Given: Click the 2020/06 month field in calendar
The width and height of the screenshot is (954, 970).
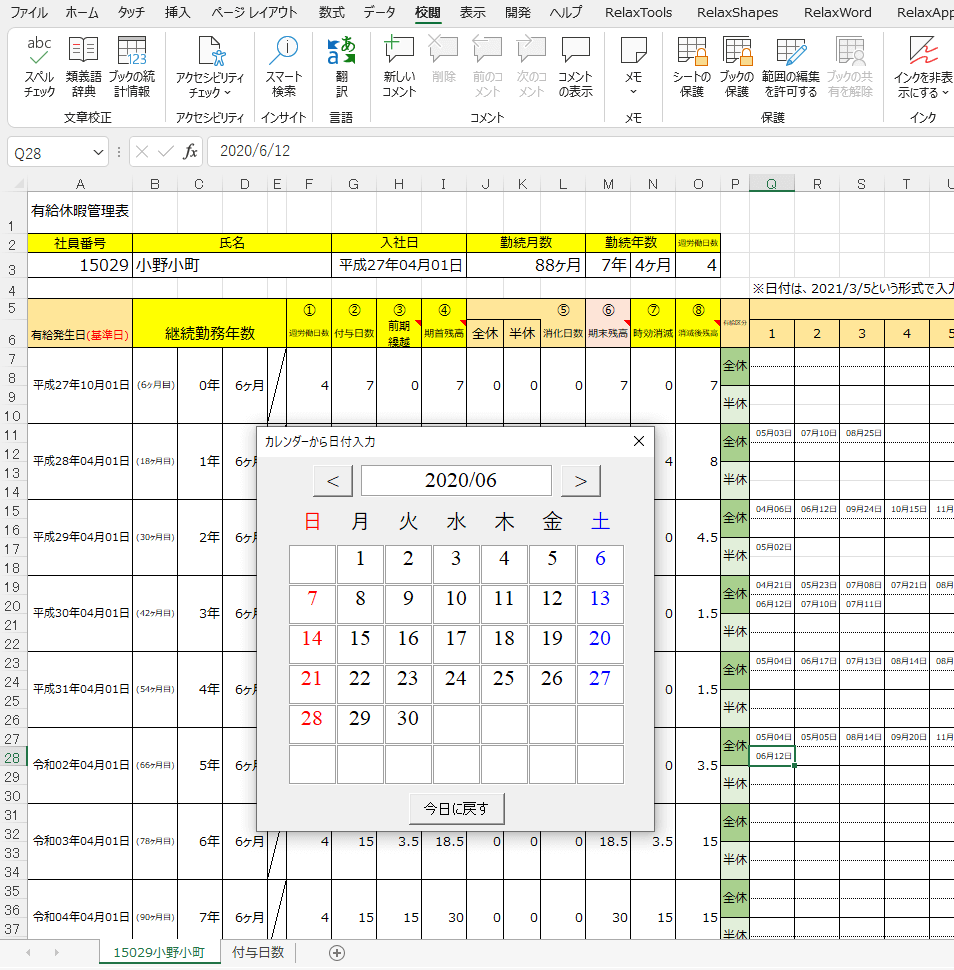Looking at the screenshot, I should click(x=457, y=481).
